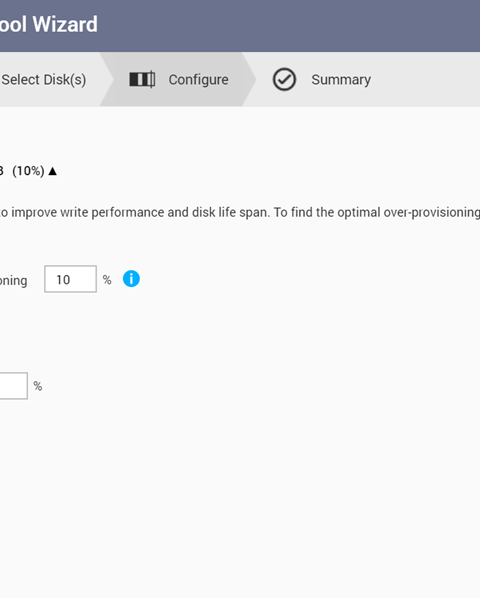
Task: Click the Summary checkmark circle icon
Action: [284, 79]
